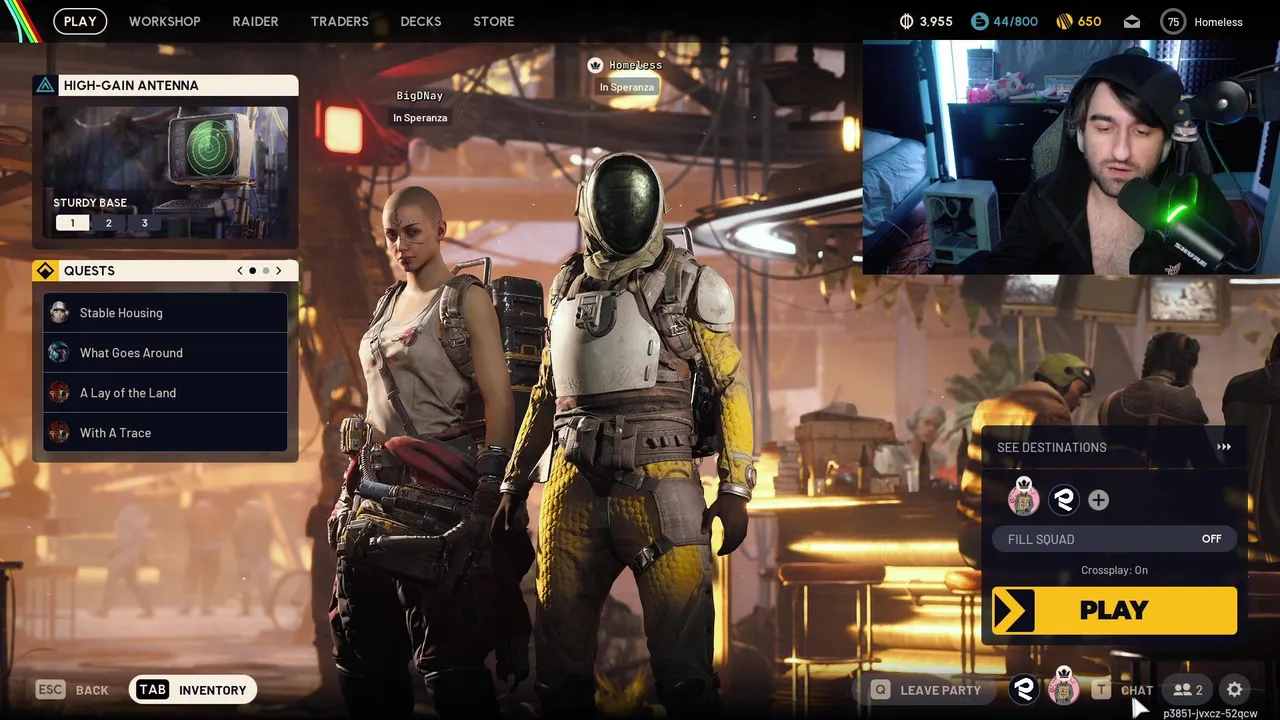The height and width of the screenshot is (720, 1280).
Task: Open the A Lay of the Land quest
Action: [x=165, y=393]
